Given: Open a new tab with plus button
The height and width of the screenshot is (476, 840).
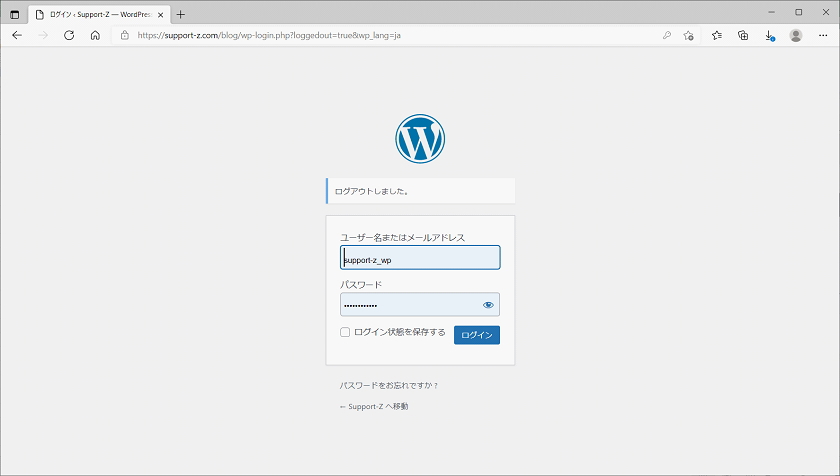Looking at the screenshot, I should (x=181, y=14).
